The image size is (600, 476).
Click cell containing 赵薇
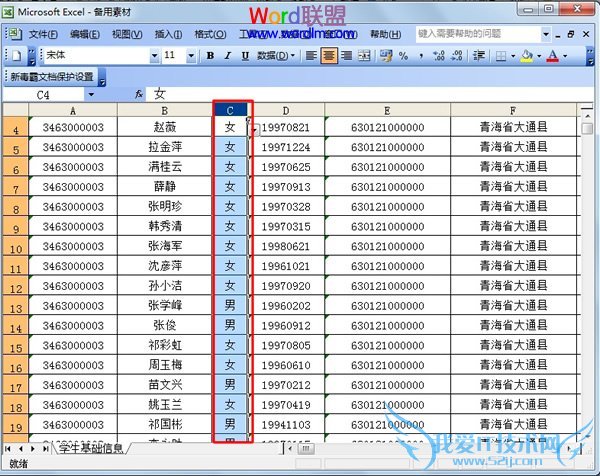pos(165,127)
